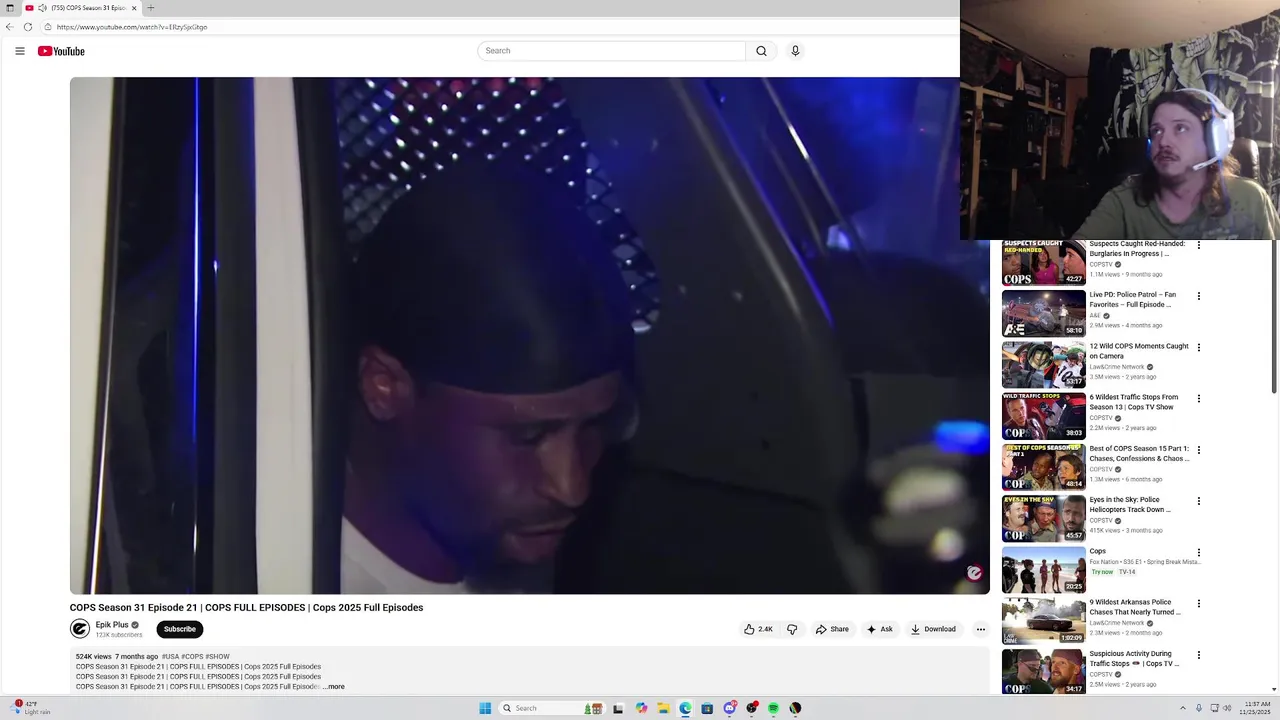1280x720 pixels.
Task: Click the search magnifier button
Action: [x=761, y=51]
